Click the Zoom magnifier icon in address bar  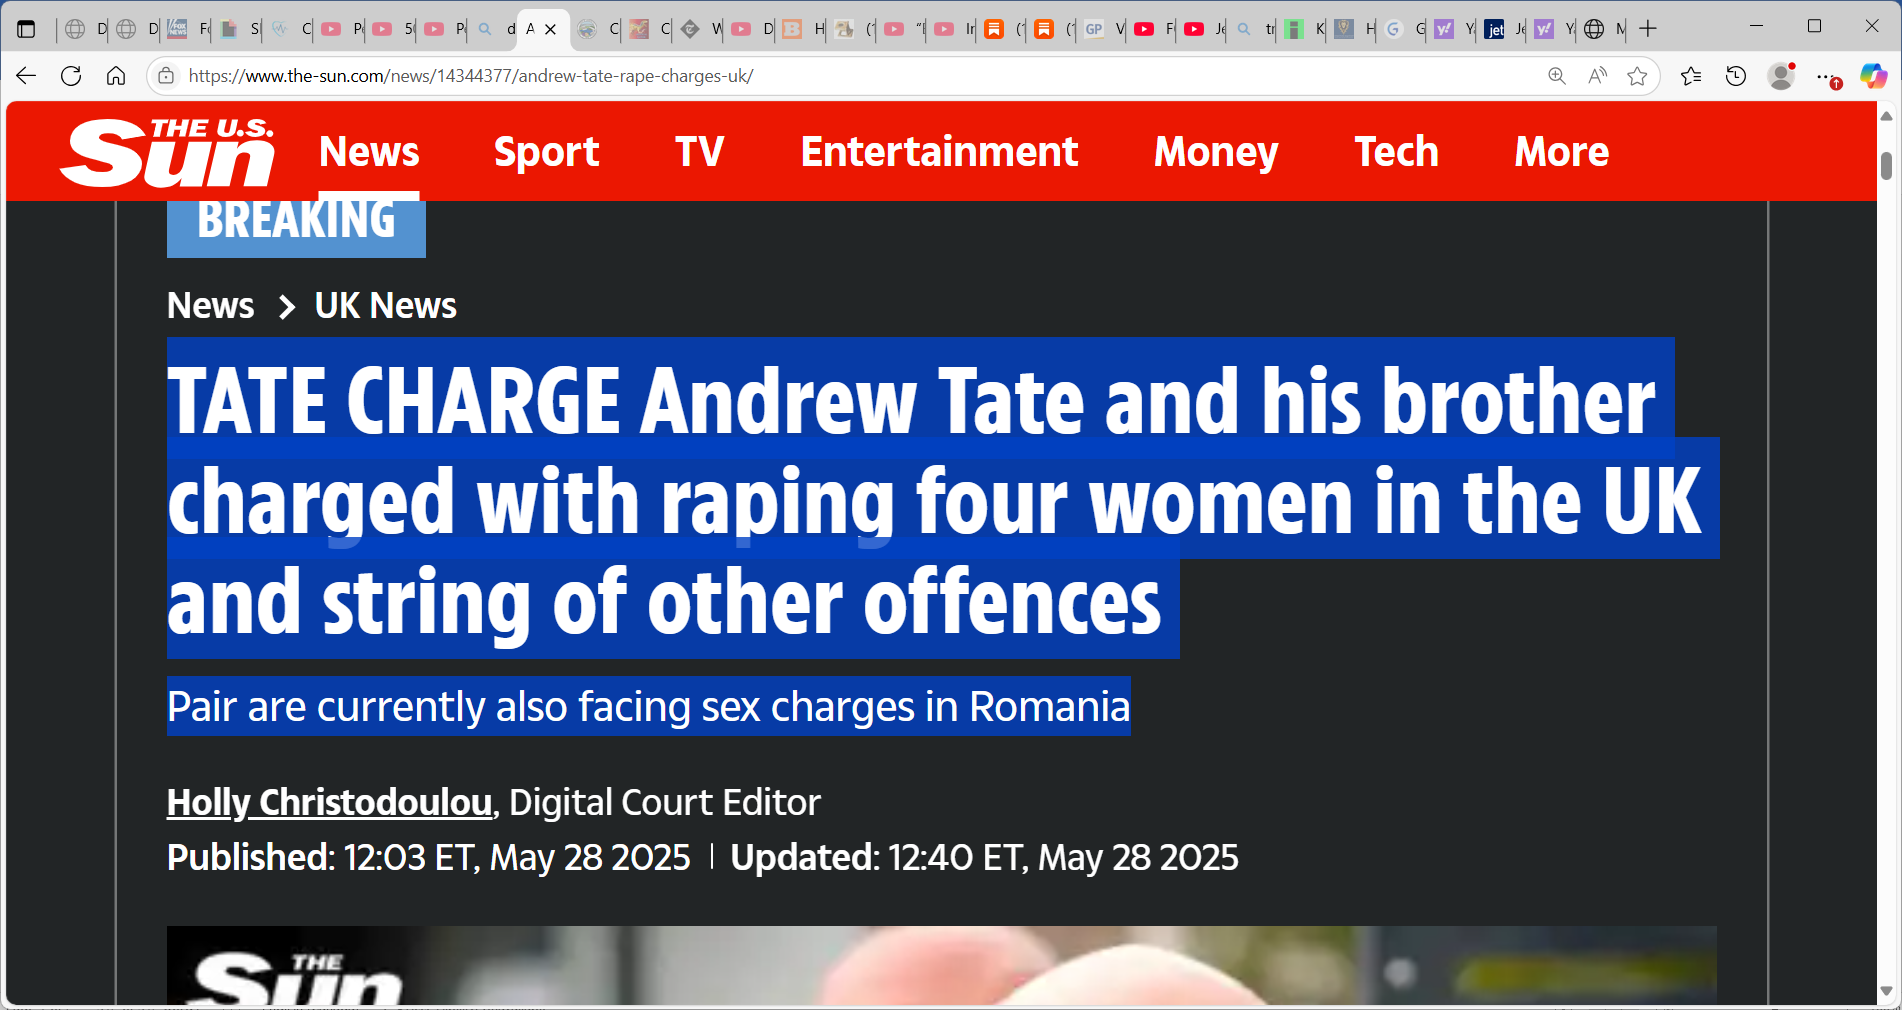pyautogui.click(x=1557, y=76)
